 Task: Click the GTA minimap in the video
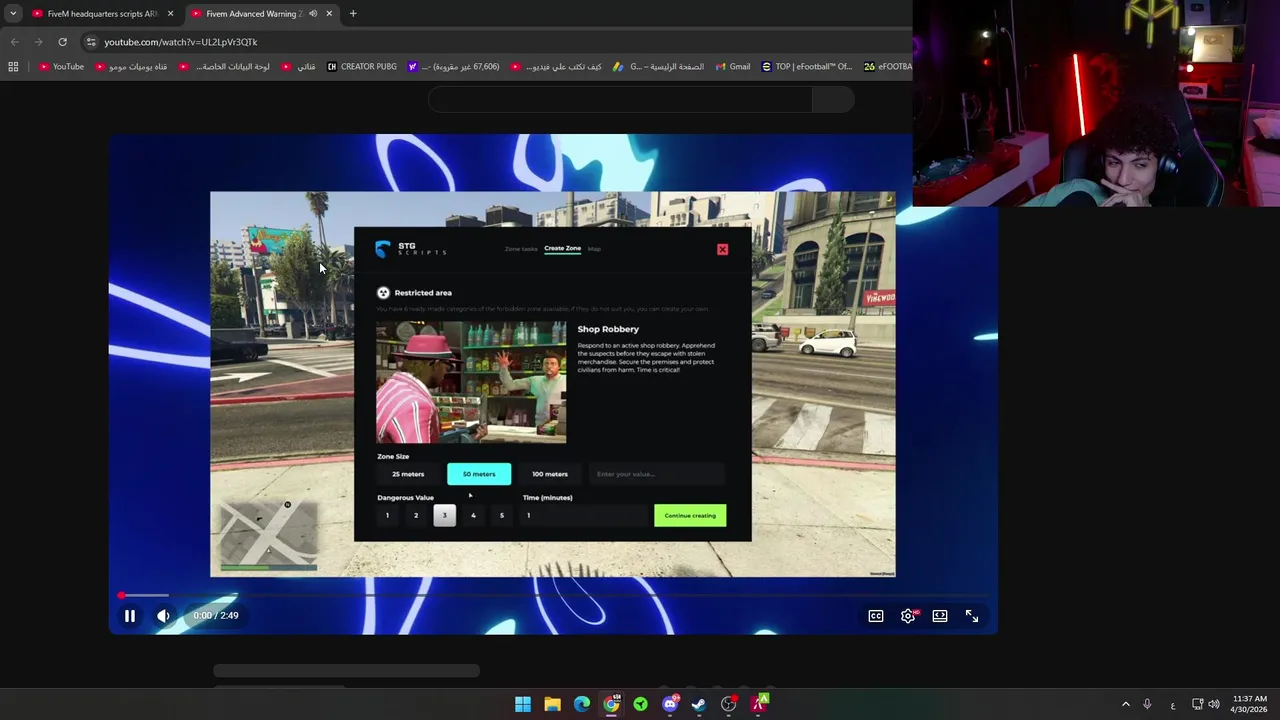[269, 534]
